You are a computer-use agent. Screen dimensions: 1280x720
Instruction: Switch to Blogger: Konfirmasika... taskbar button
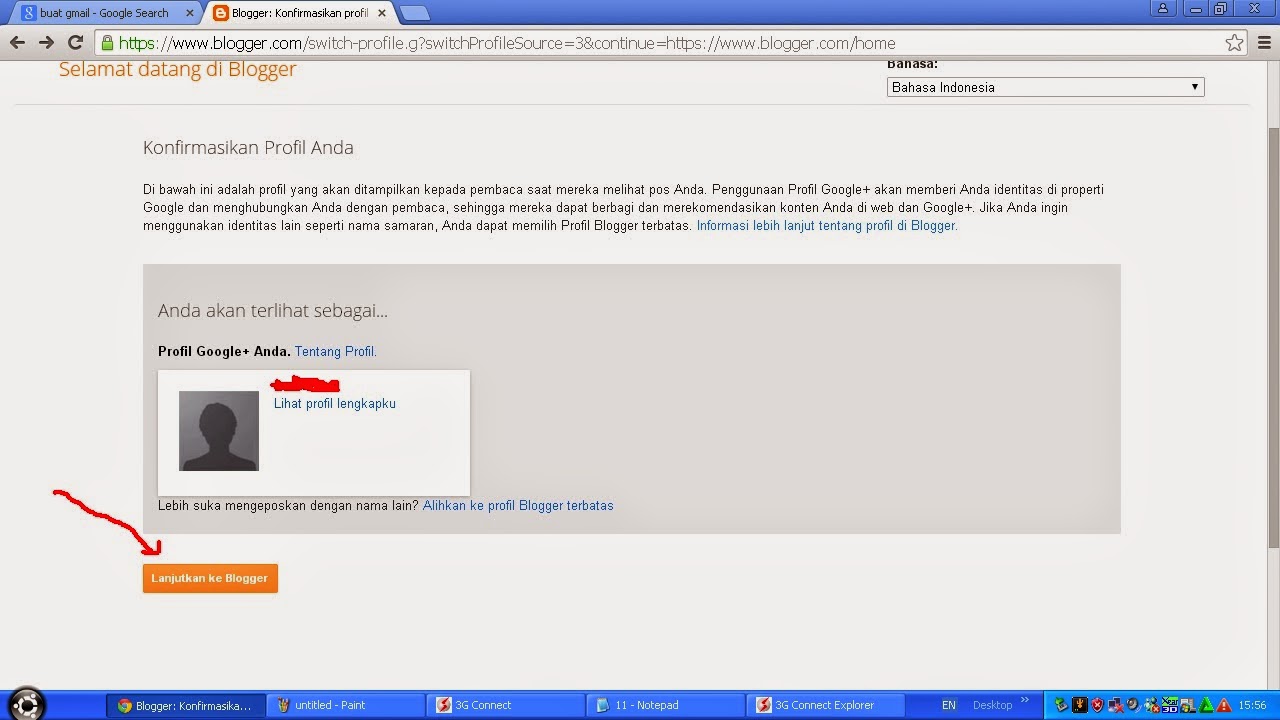(186, 705)
